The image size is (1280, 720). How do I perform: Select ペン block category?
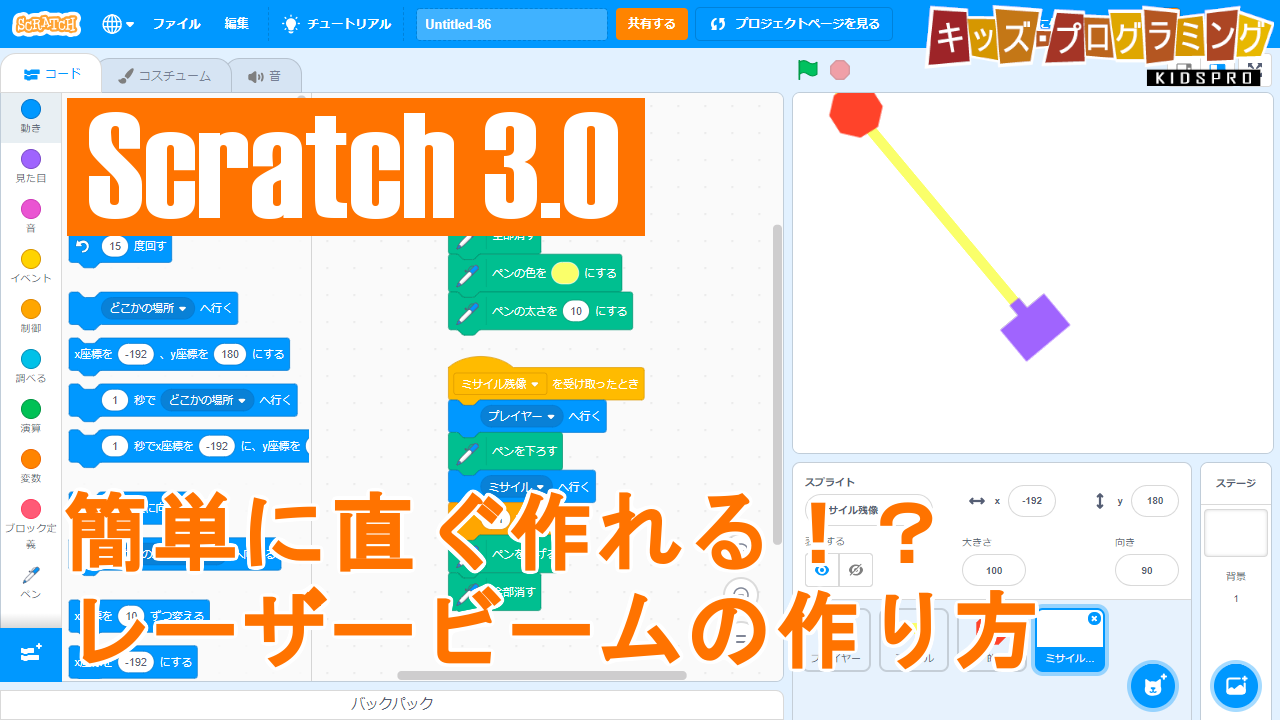31,582
